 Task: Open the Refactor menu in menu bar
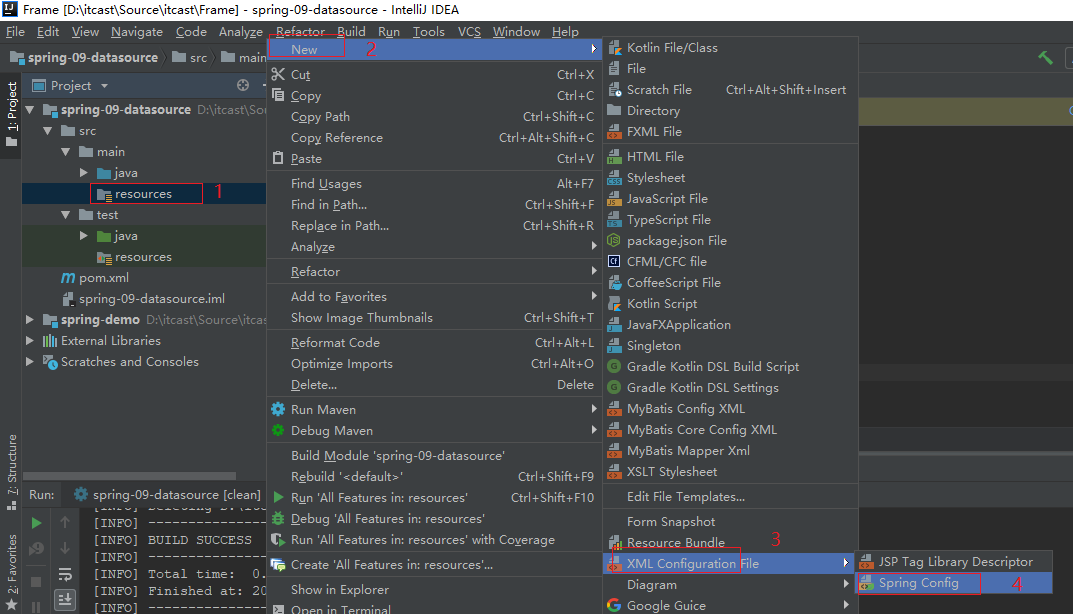pos(300,32)
